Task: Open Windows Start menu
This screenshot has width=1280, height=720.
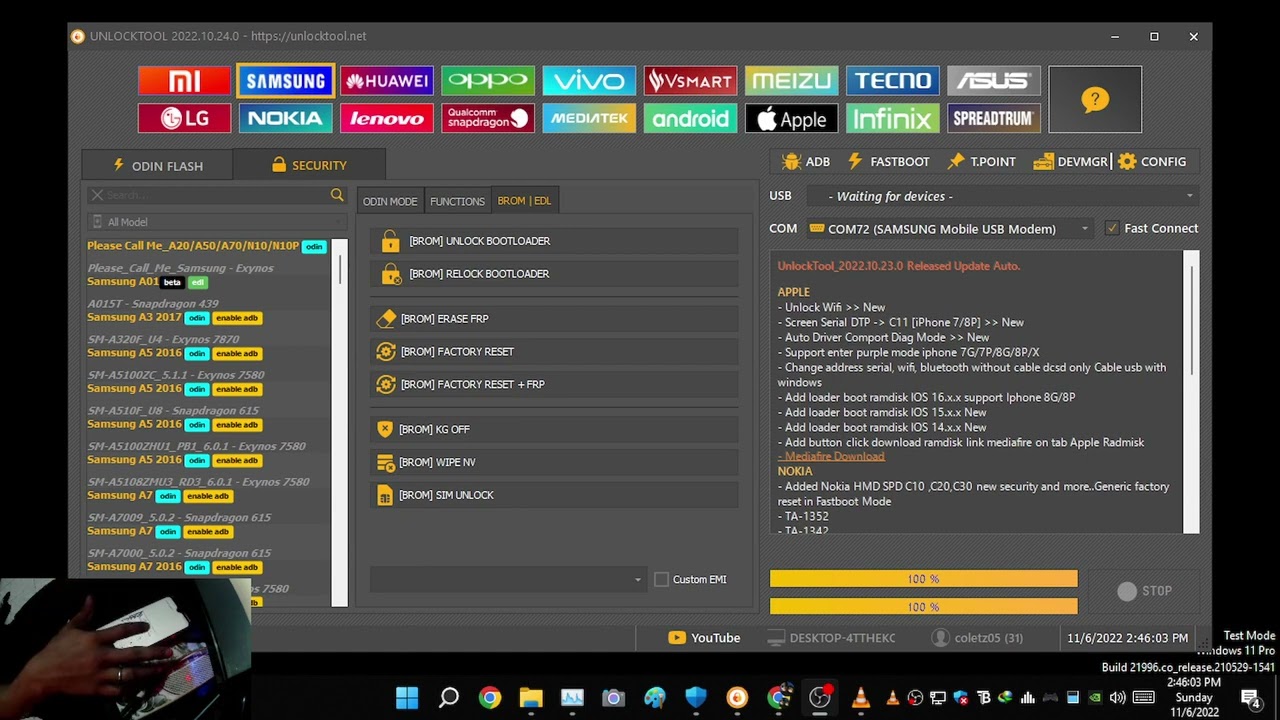Action: click(407, 697)
